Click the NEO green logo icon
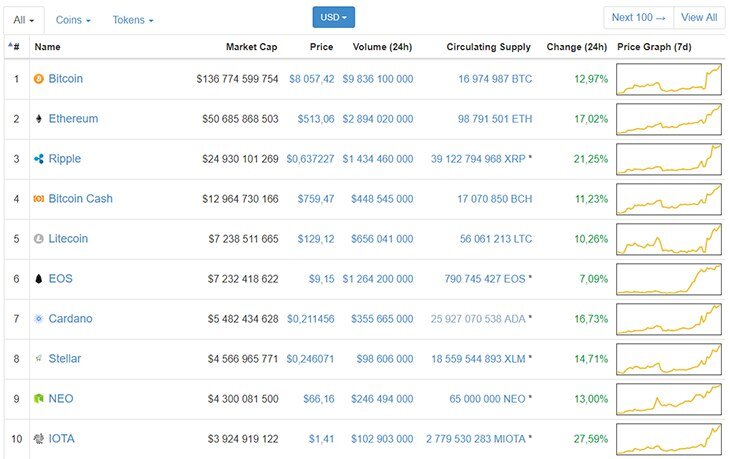This screenshot has width=730, height=459. (x=39, y=399)
